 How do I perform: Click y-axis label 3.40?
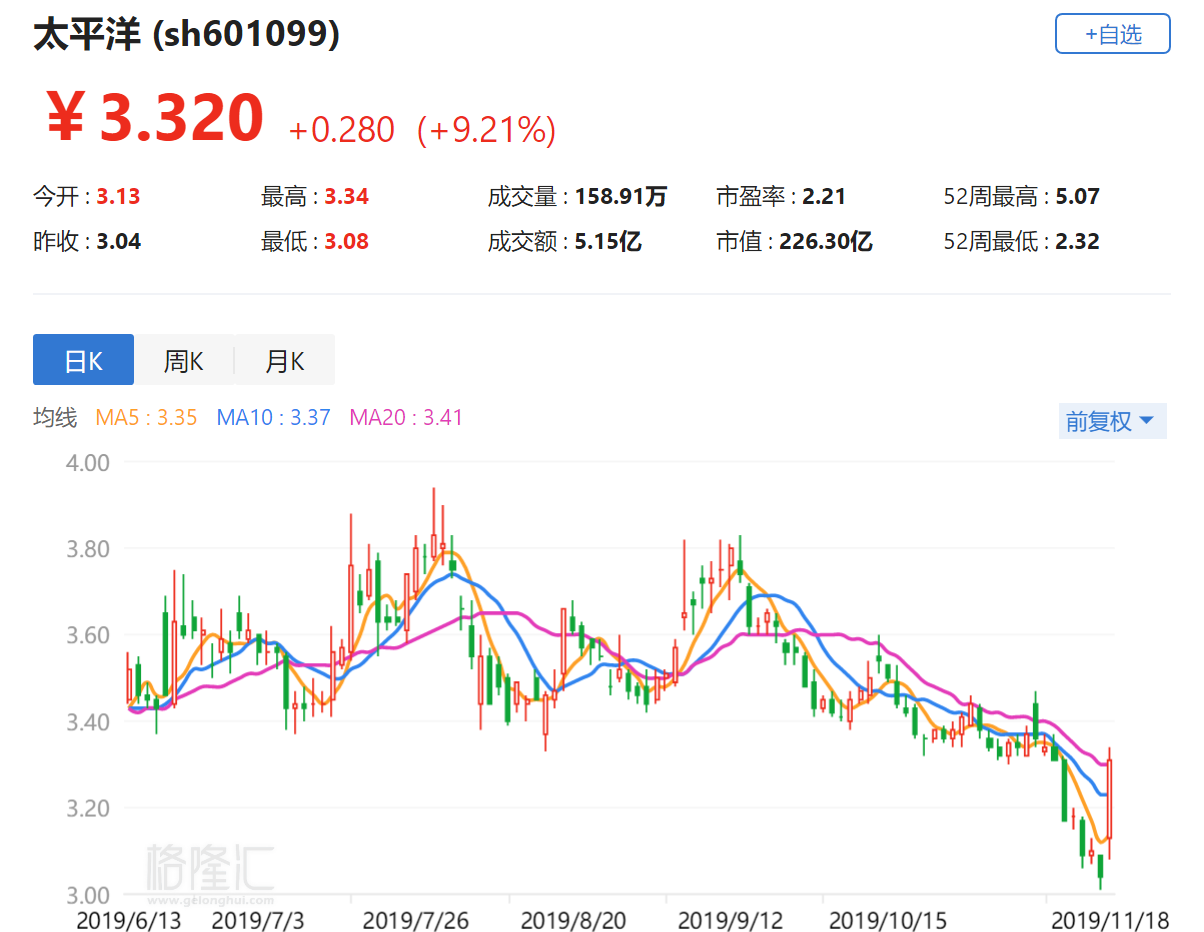coord(89,722)
